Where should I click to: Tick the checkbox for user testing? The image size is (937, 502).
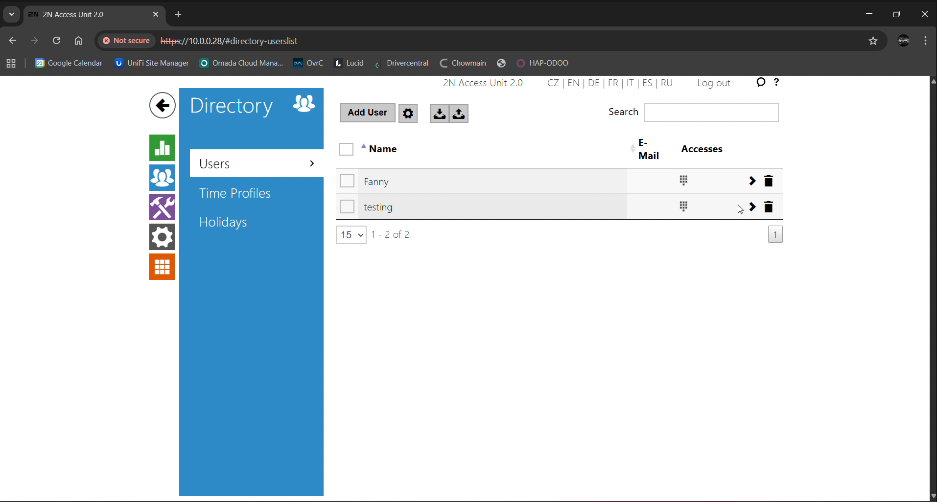pyautogui.click(x=347, y=207)
